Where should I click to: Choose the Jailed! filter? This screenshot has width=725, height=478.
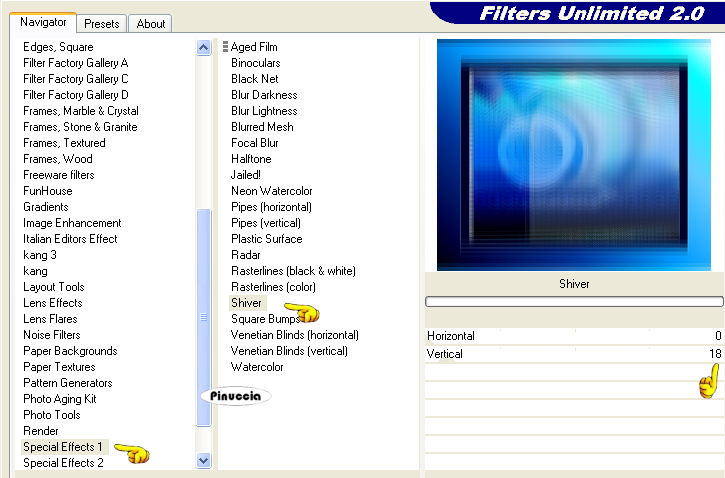tap(246, 175)
